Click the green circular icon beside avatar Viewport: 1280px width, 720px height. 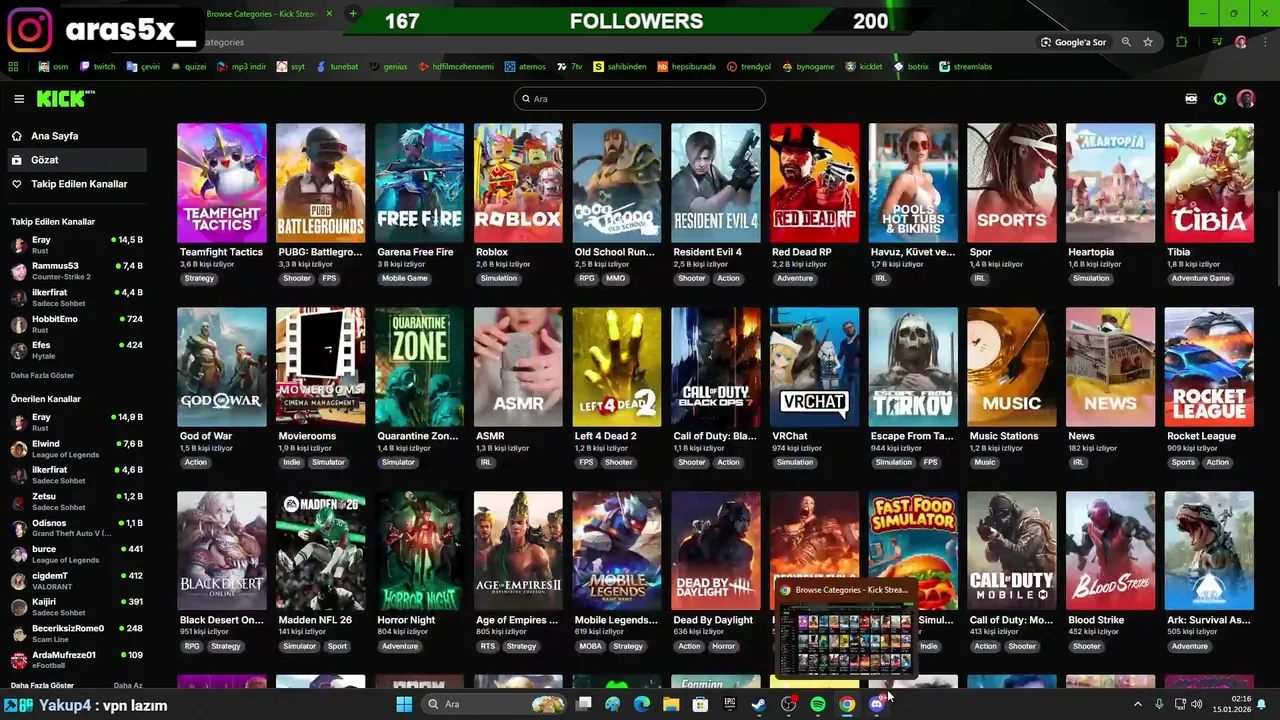click(x=1219, y=99)
